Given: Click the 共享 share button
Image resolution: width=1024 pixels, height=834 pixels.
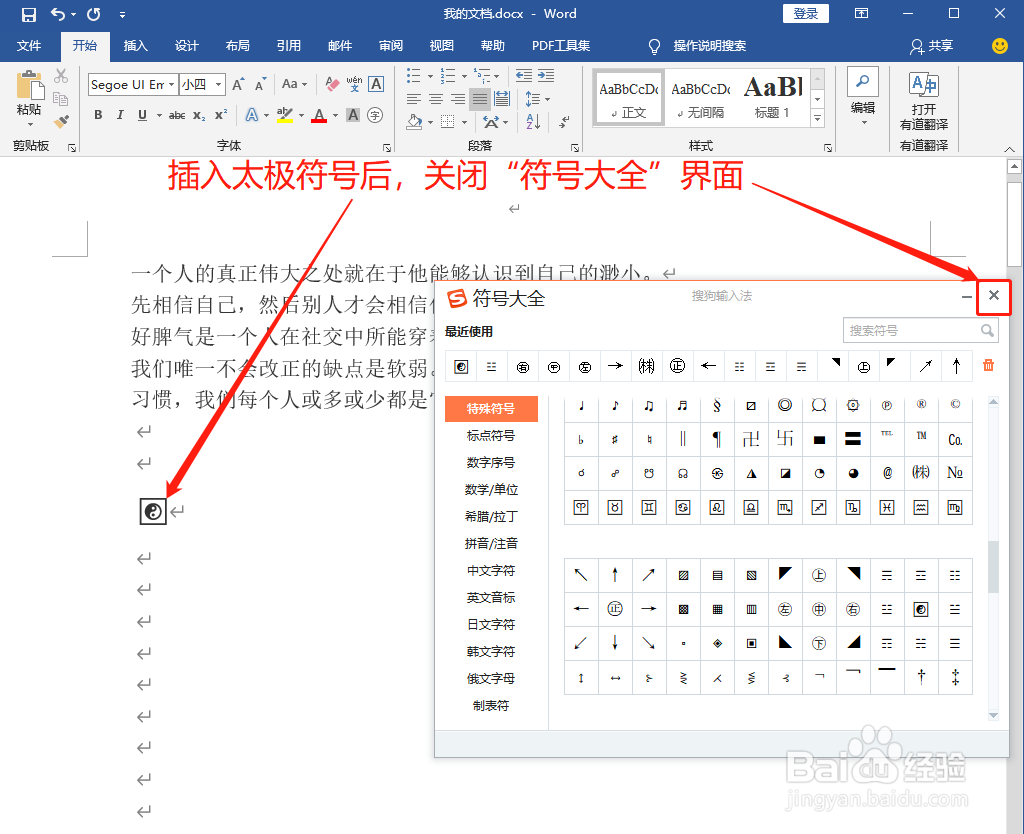Looking at the screenshot, I should [932, 46].
